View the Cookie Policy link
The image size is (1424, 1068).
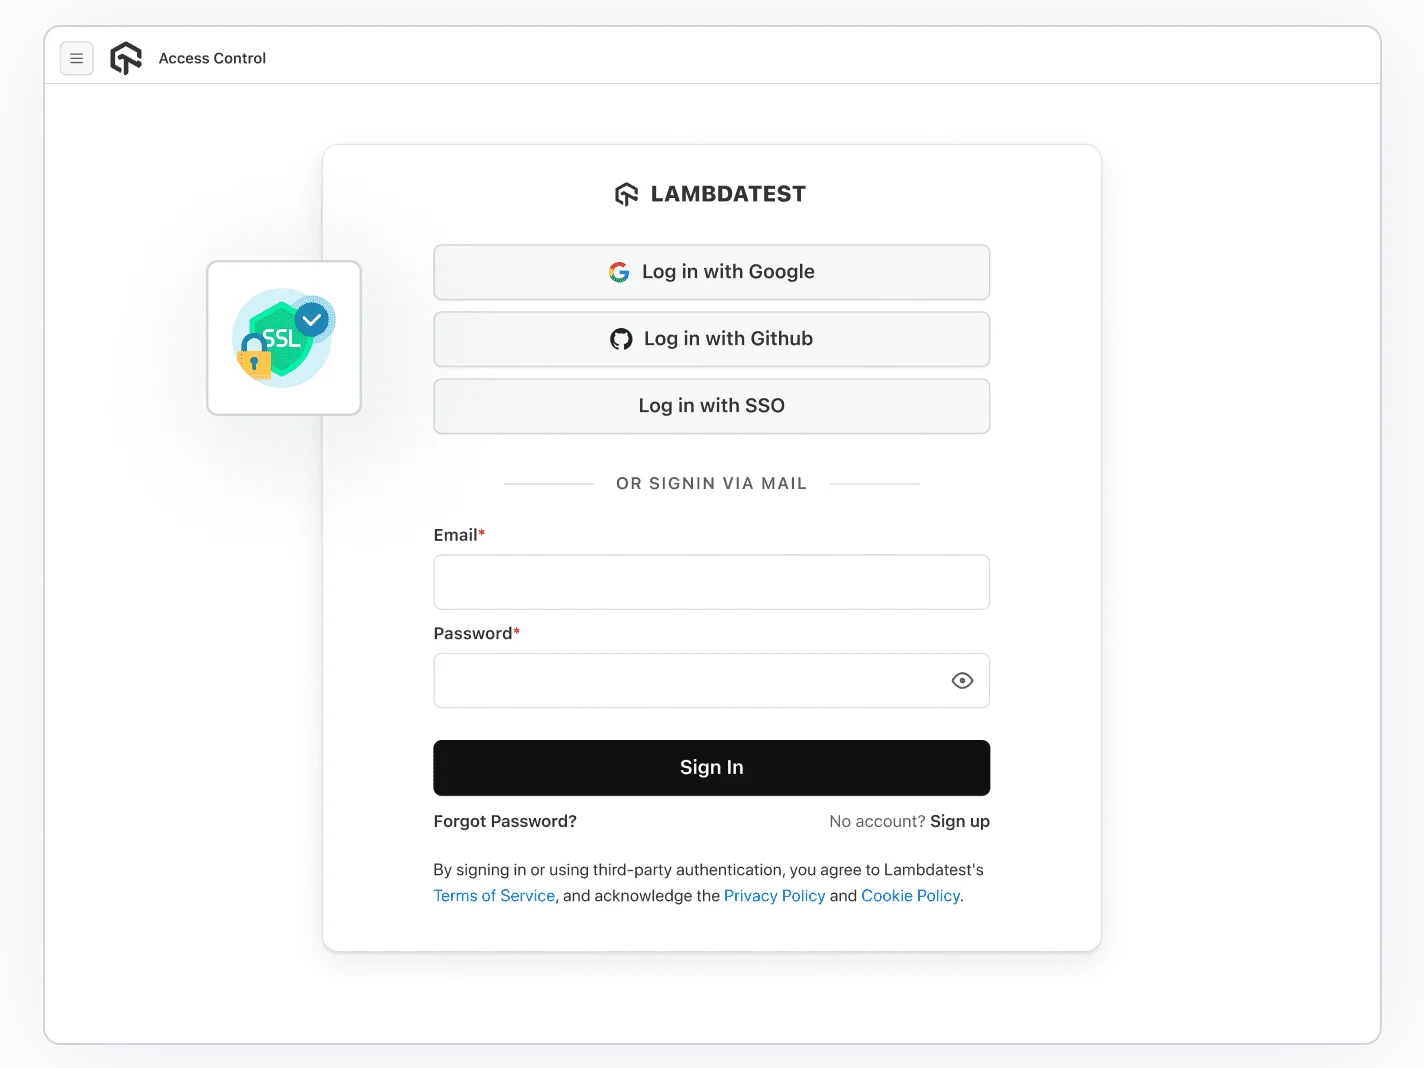[x=910, y=896]
